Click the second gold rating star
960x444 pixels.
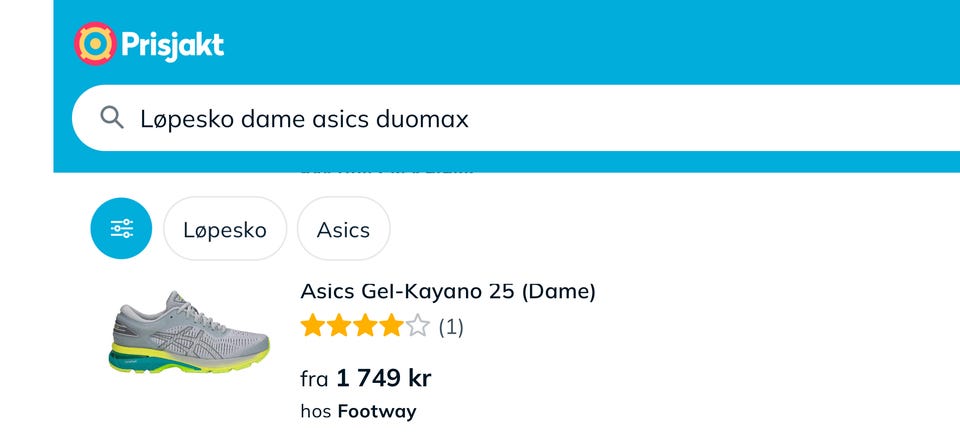click(339, 326)
